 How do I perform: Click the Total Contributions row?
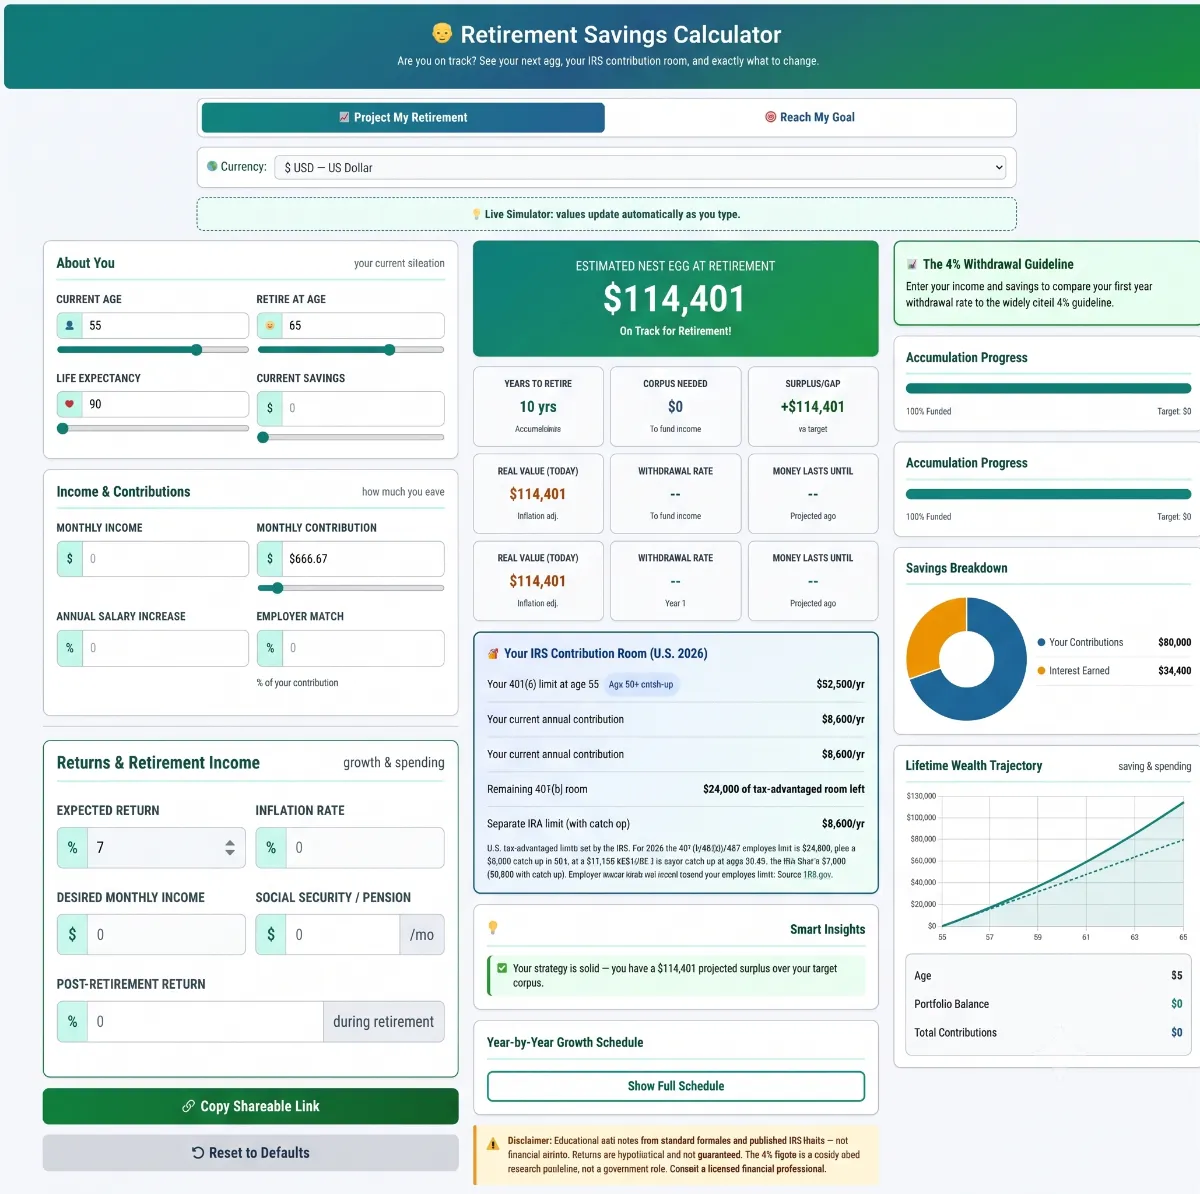tap(1048, 1032)
